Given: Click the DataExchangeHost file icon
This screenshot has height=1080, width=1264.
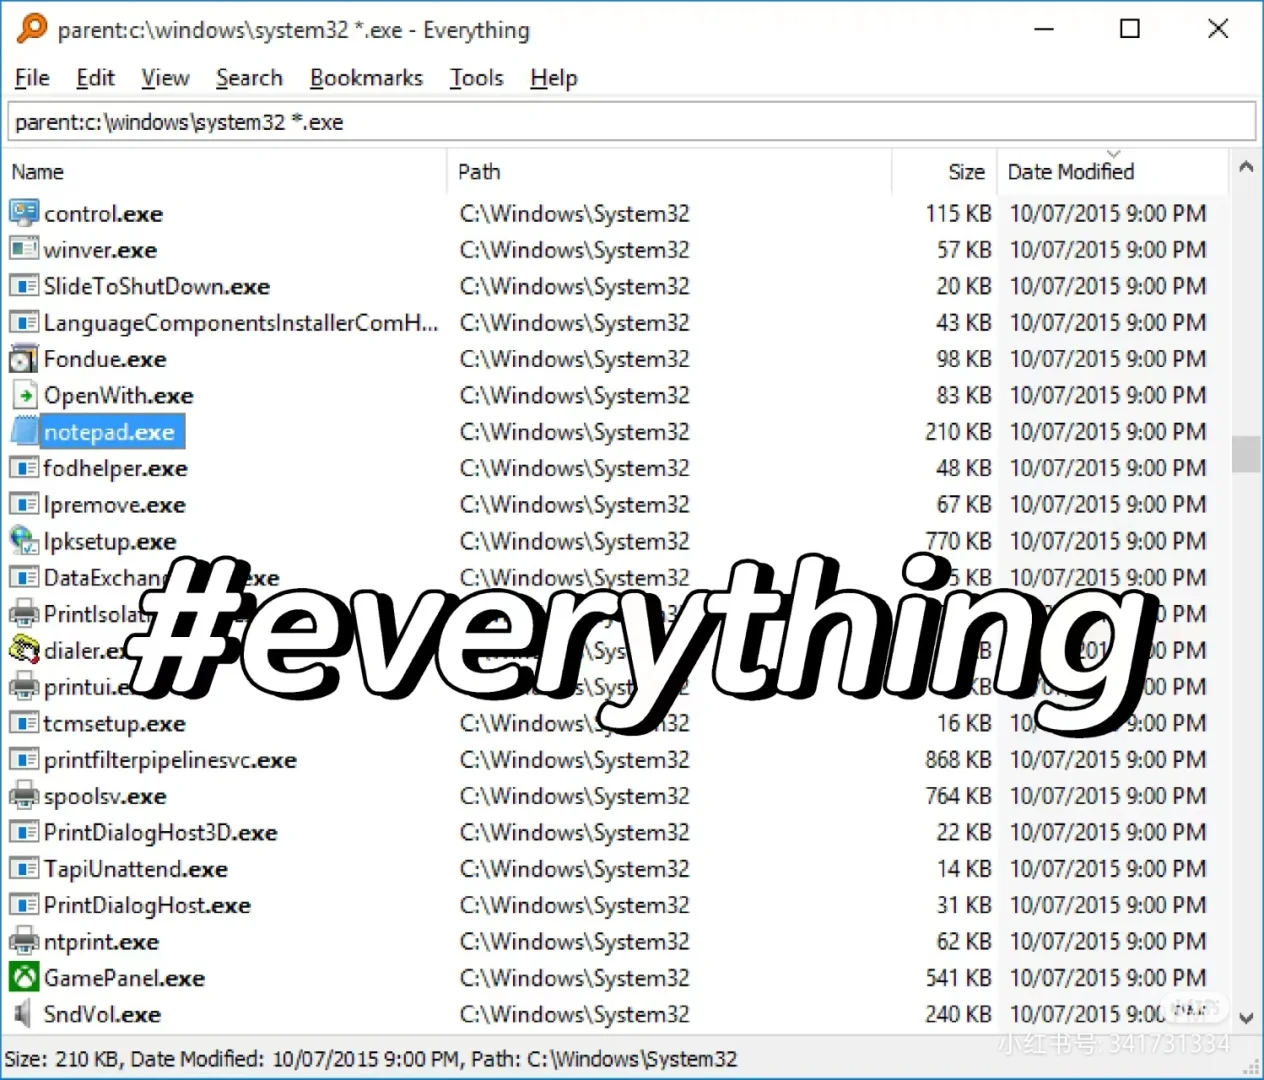Looking at the screenshot, I should click(x=24, y=577).
